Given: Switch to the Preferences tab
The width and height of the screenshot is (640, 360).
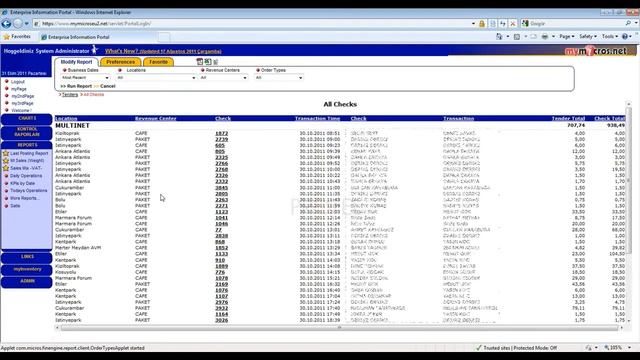Looking at the screenshot, I should tap(120, 62).
